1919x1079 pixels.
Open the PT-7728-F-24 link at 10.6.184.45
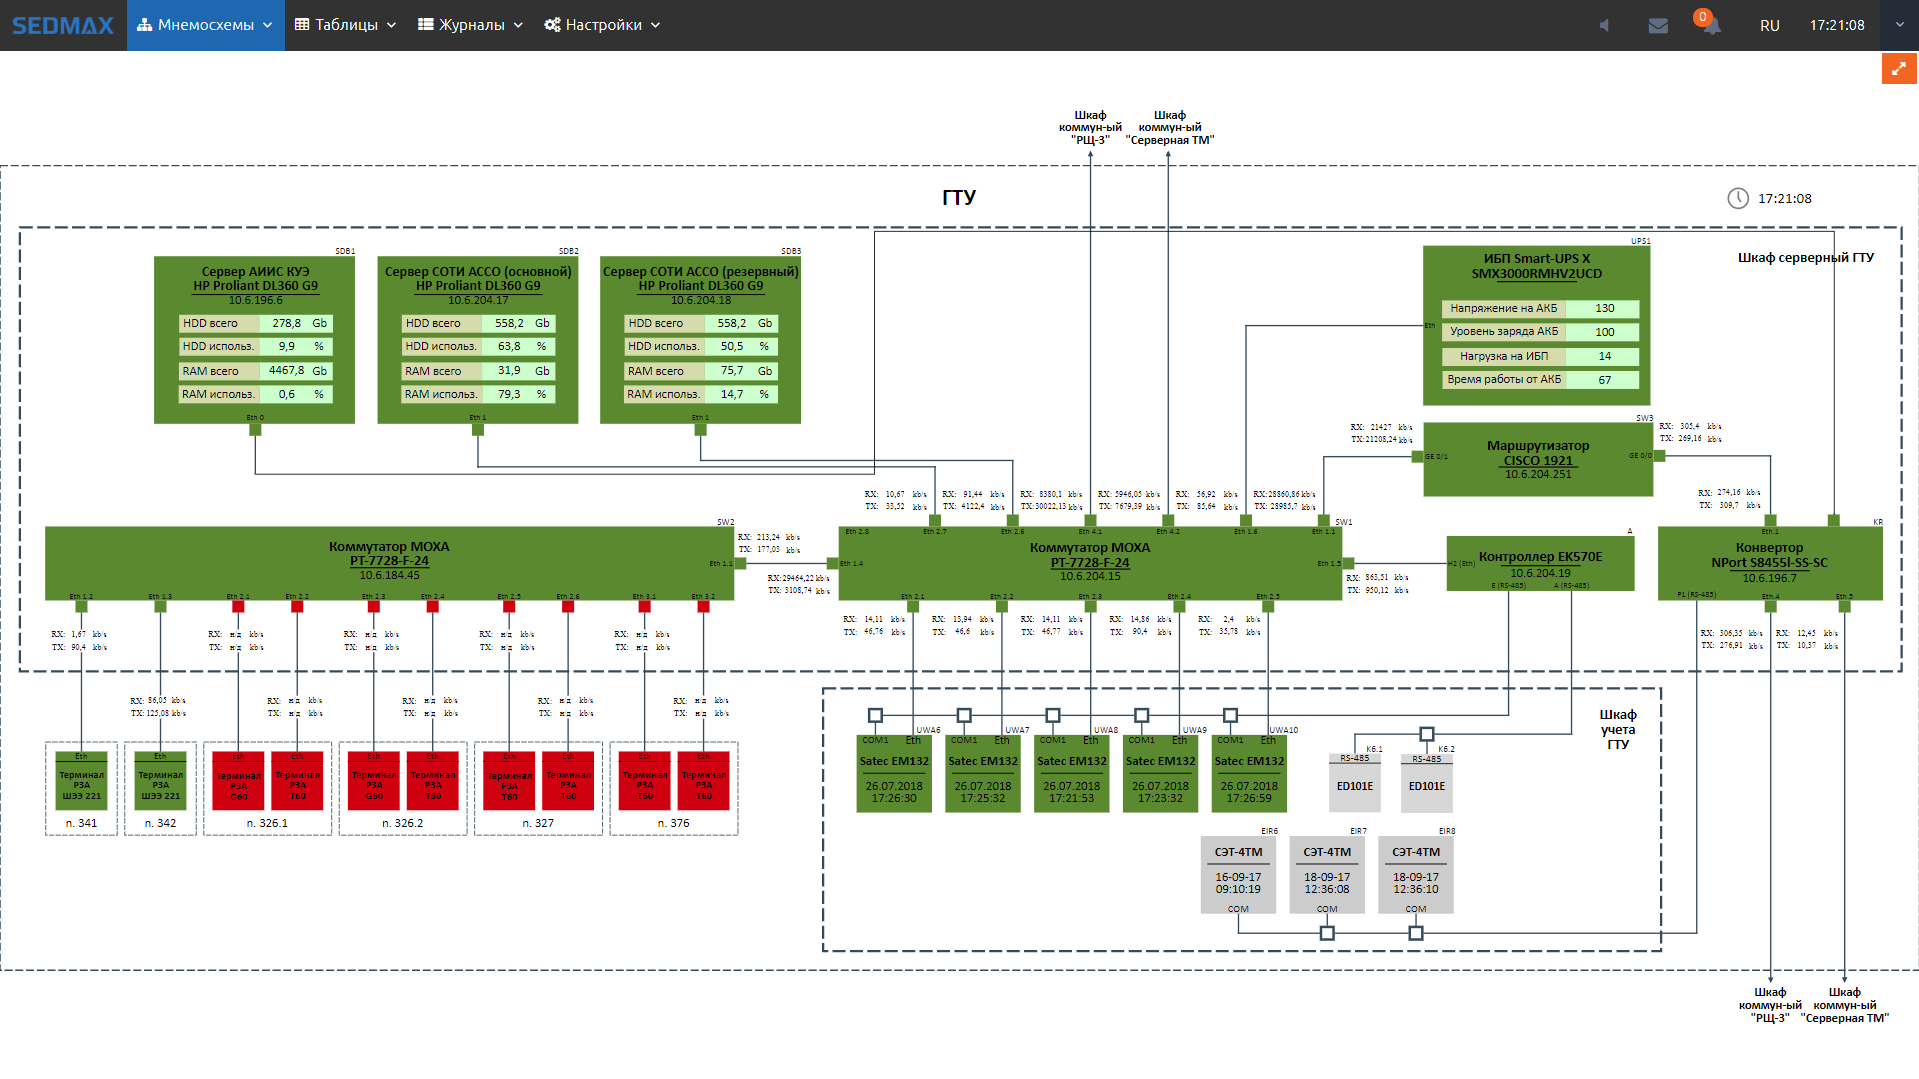click(389, 561)
